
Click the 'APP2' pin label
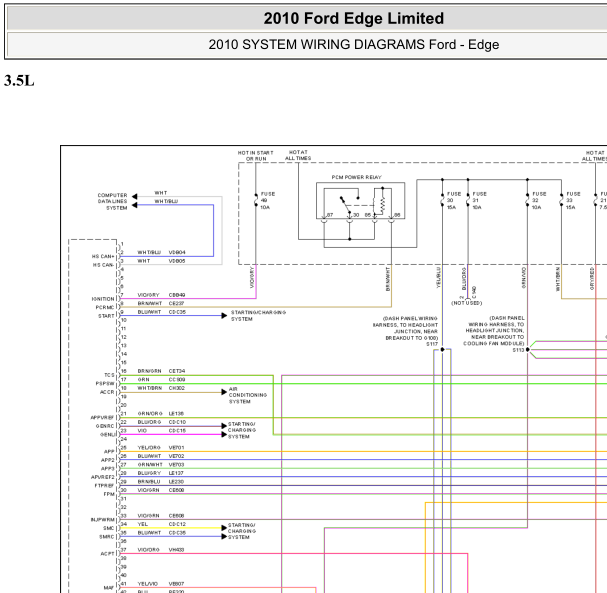point(108,460)
